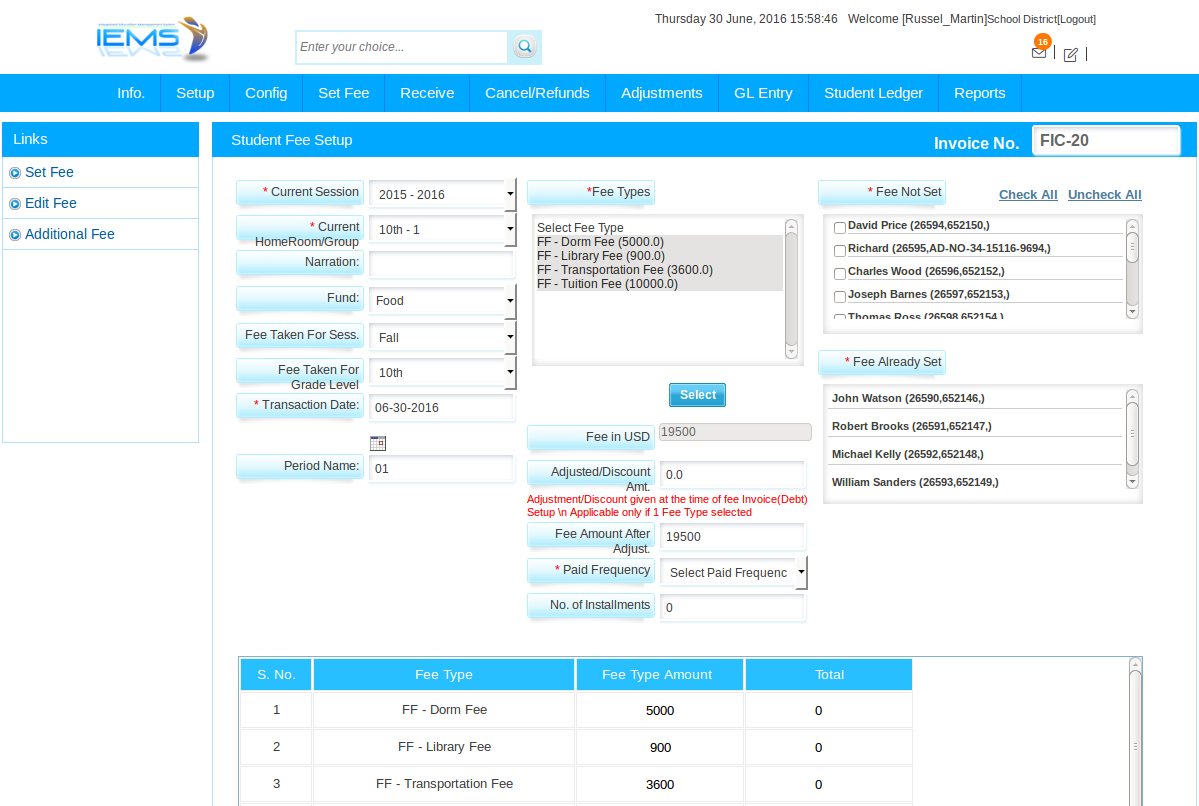Click the compose/edit pencil icon
The height and width of the screenshot is (806, 1199).
pyautogui.click(x=1071, y=54)
